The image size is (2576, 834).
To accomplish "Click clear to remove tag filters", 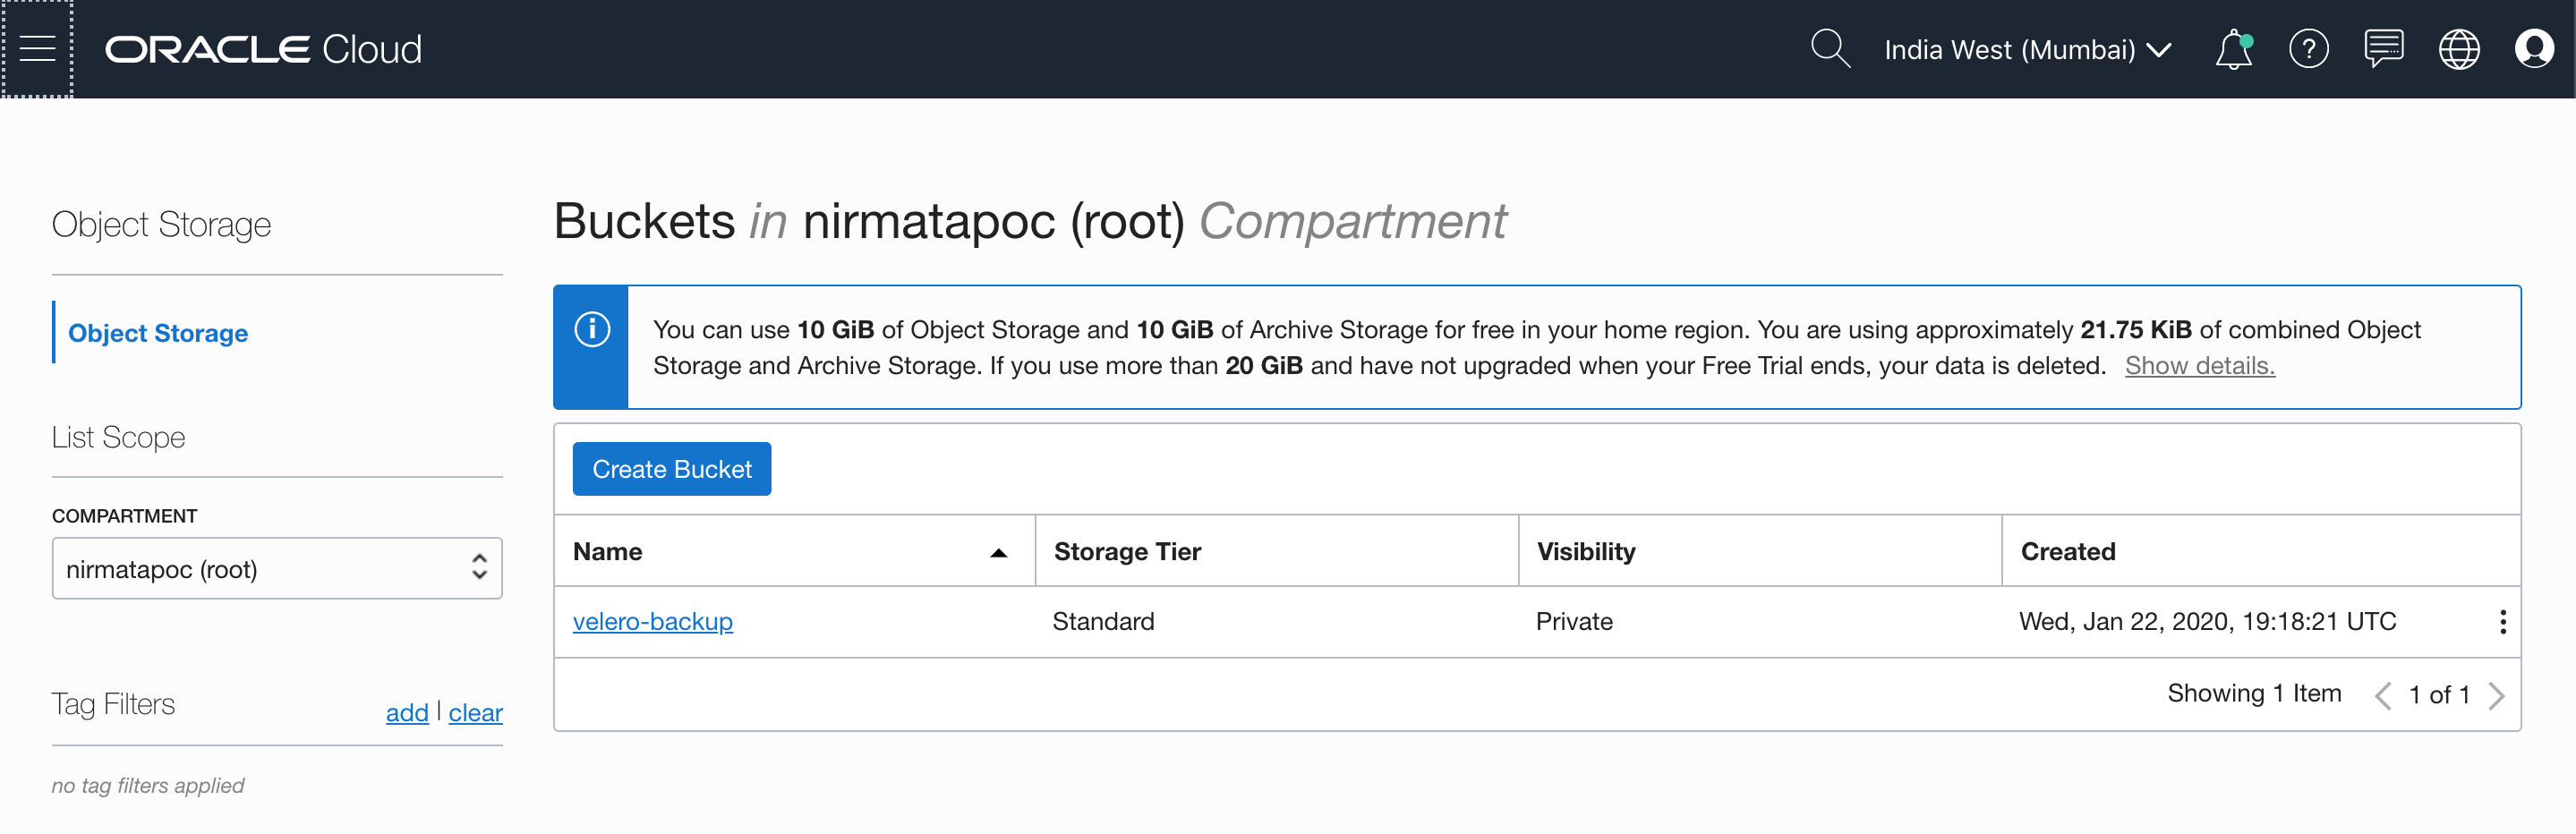I will coord(475,712).
